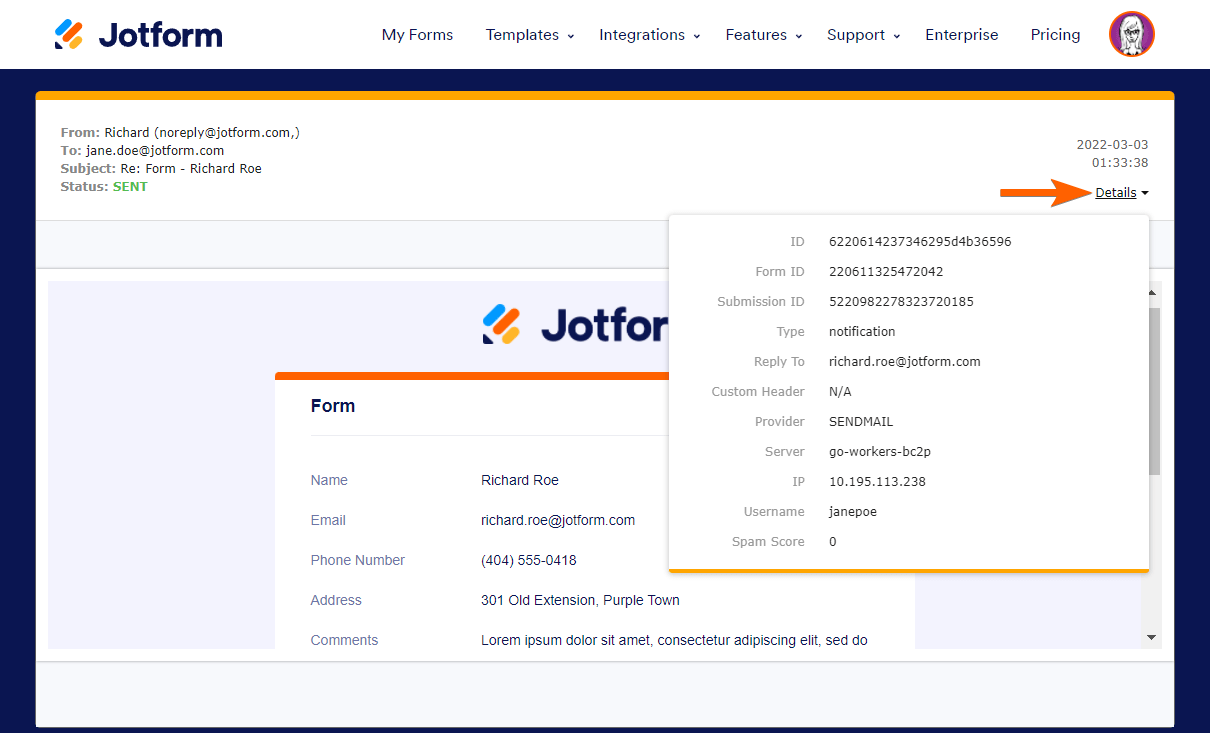
Task: Select the SENT status text
Action: tap(130, 187)
